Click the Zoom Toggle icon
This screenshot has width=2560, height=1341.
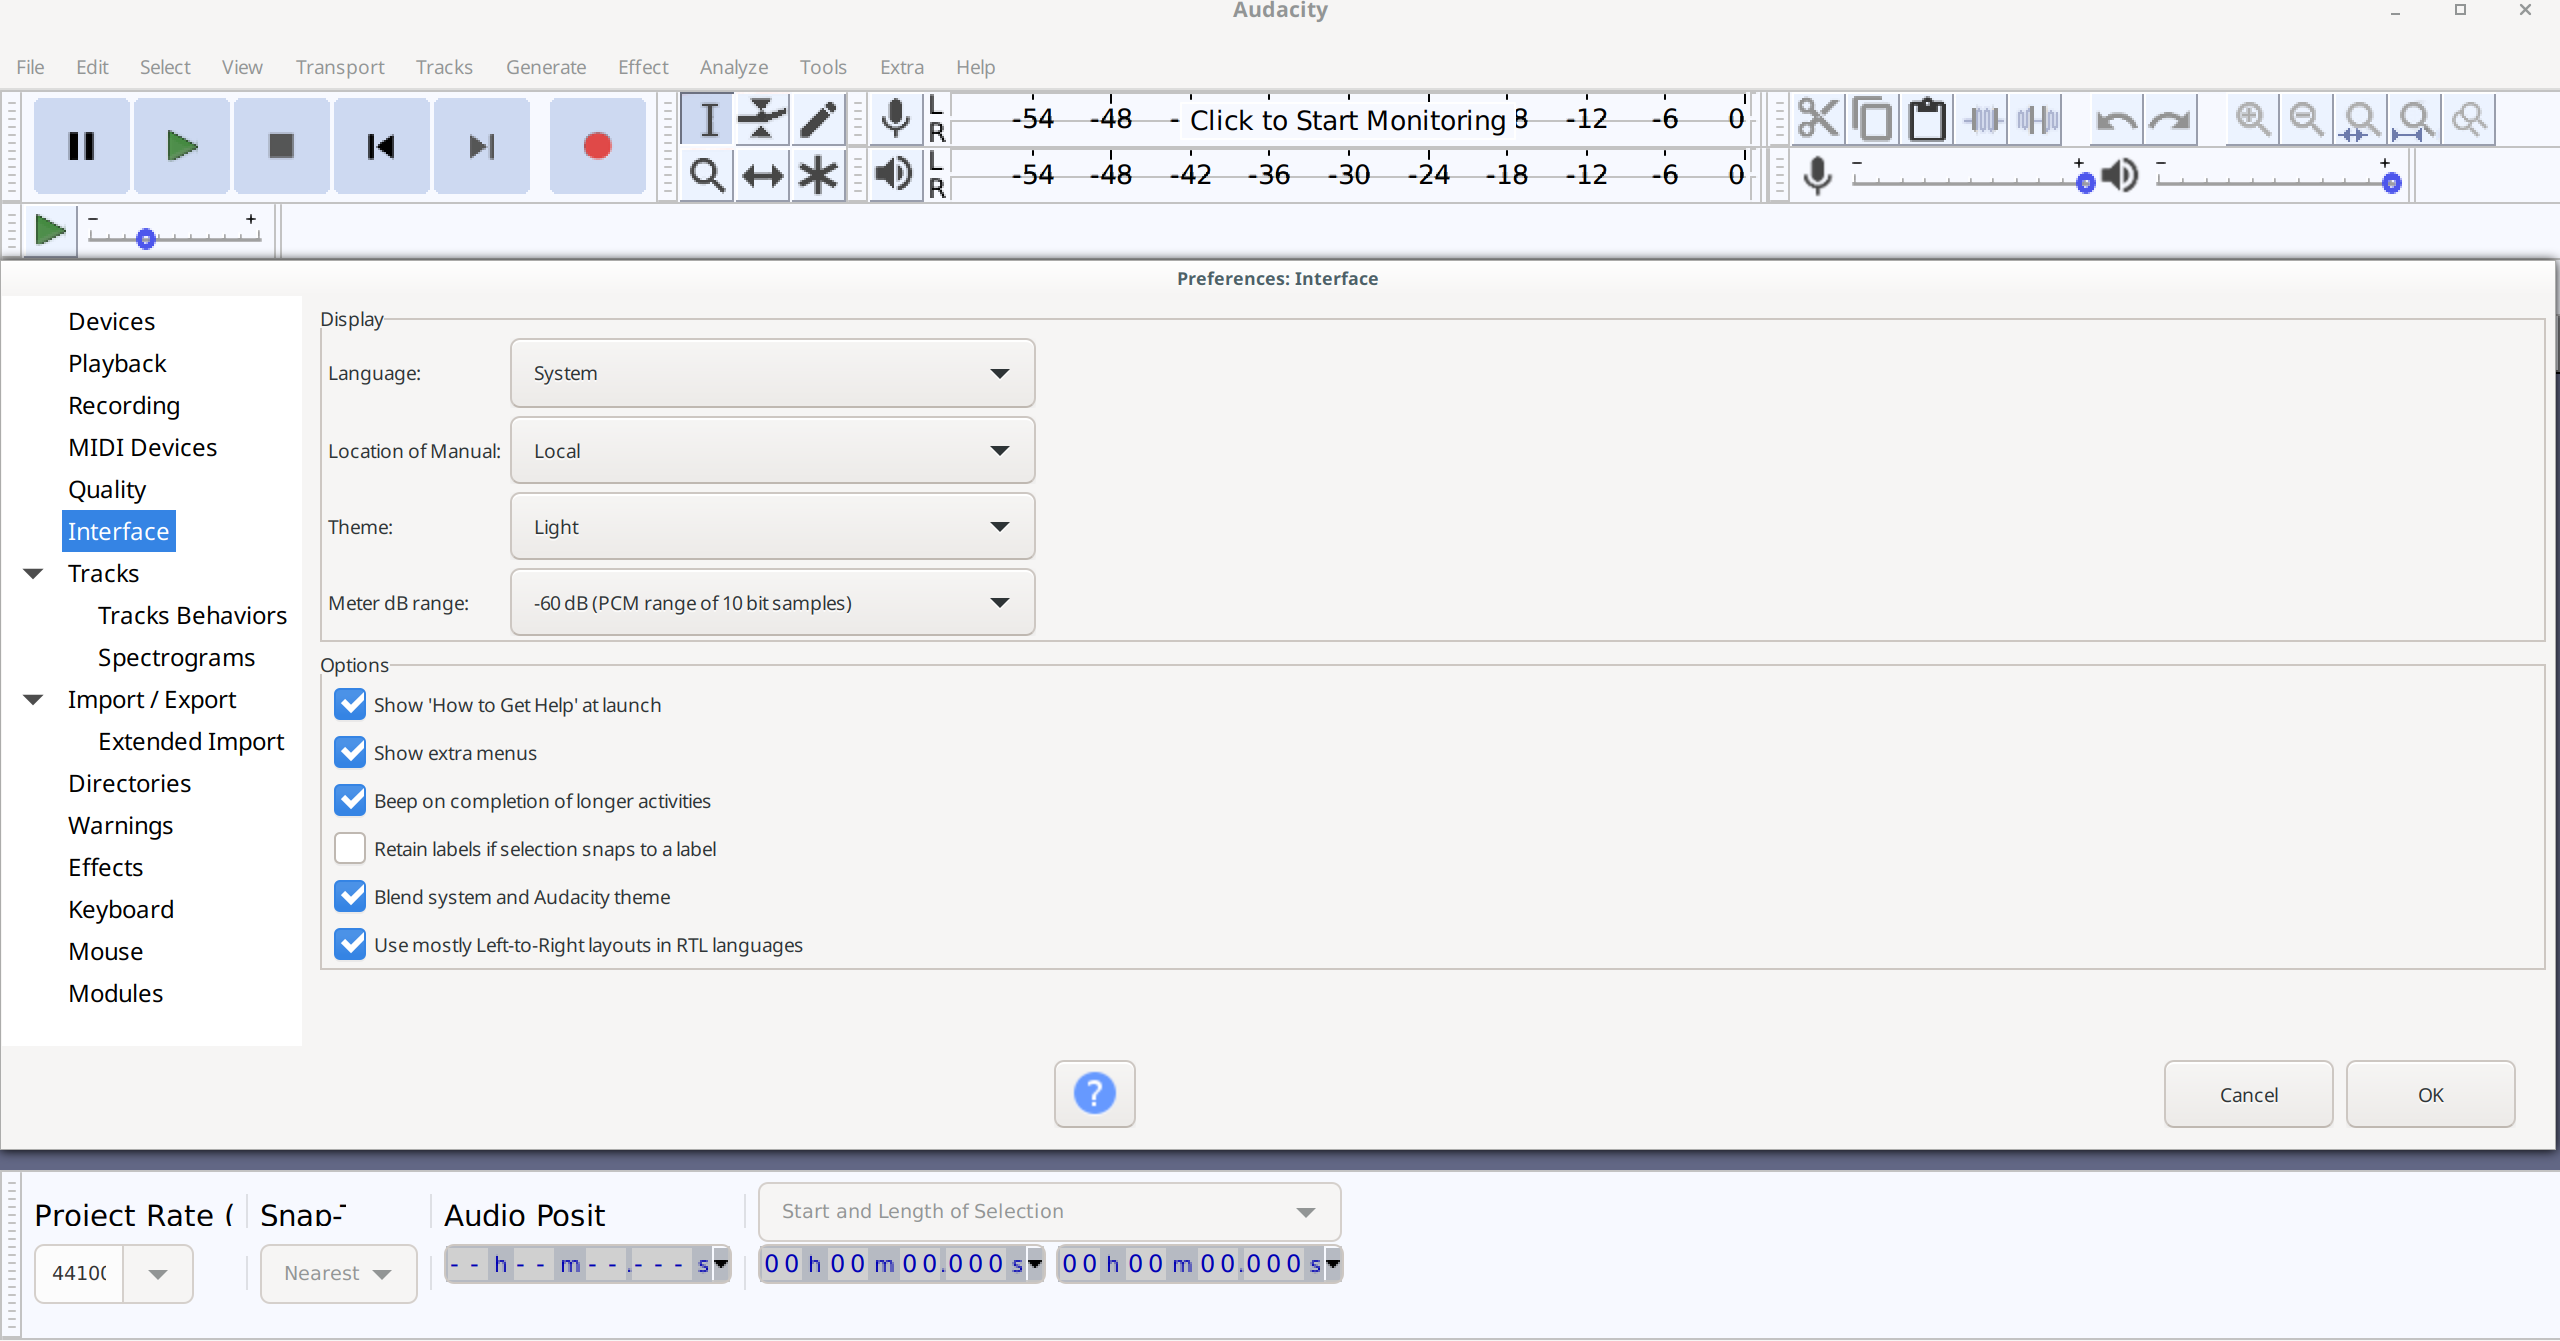pyautogui.click(x=2469, y=119)
